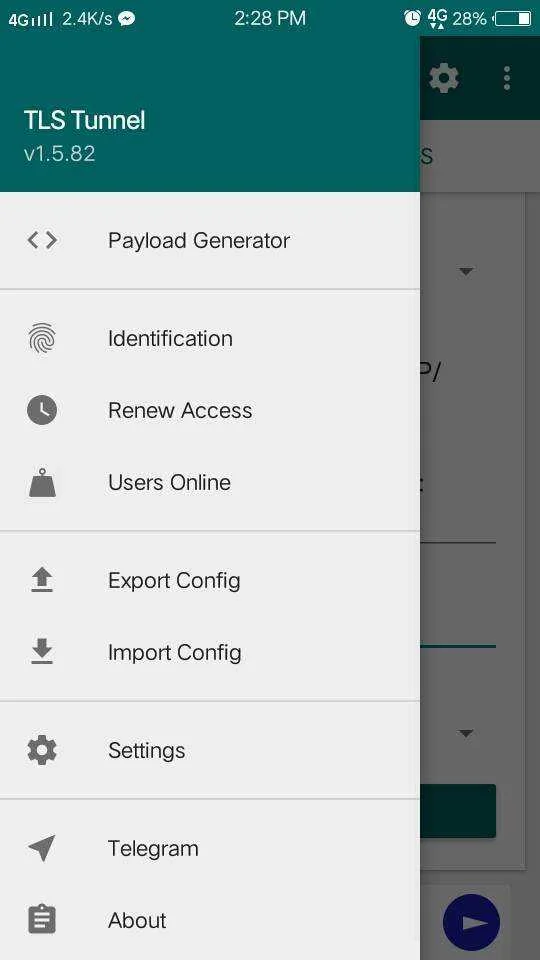Screen dimensions: 540x960
Task: Tap the weight Users Online icon
Action: click(42, 482)
